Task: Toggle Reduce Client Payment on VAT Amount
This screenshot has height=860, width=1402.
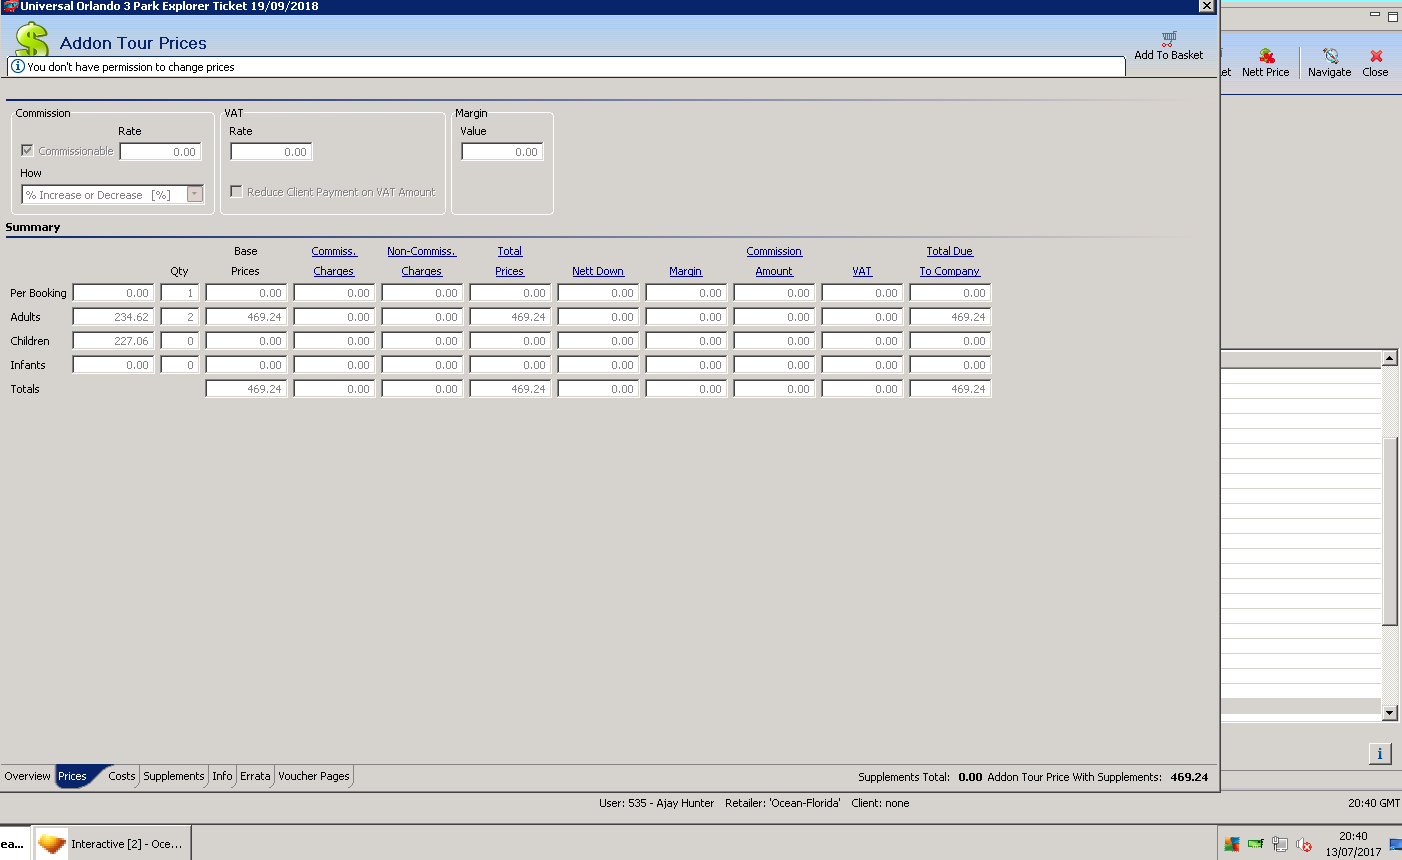Action: [236, 191]
